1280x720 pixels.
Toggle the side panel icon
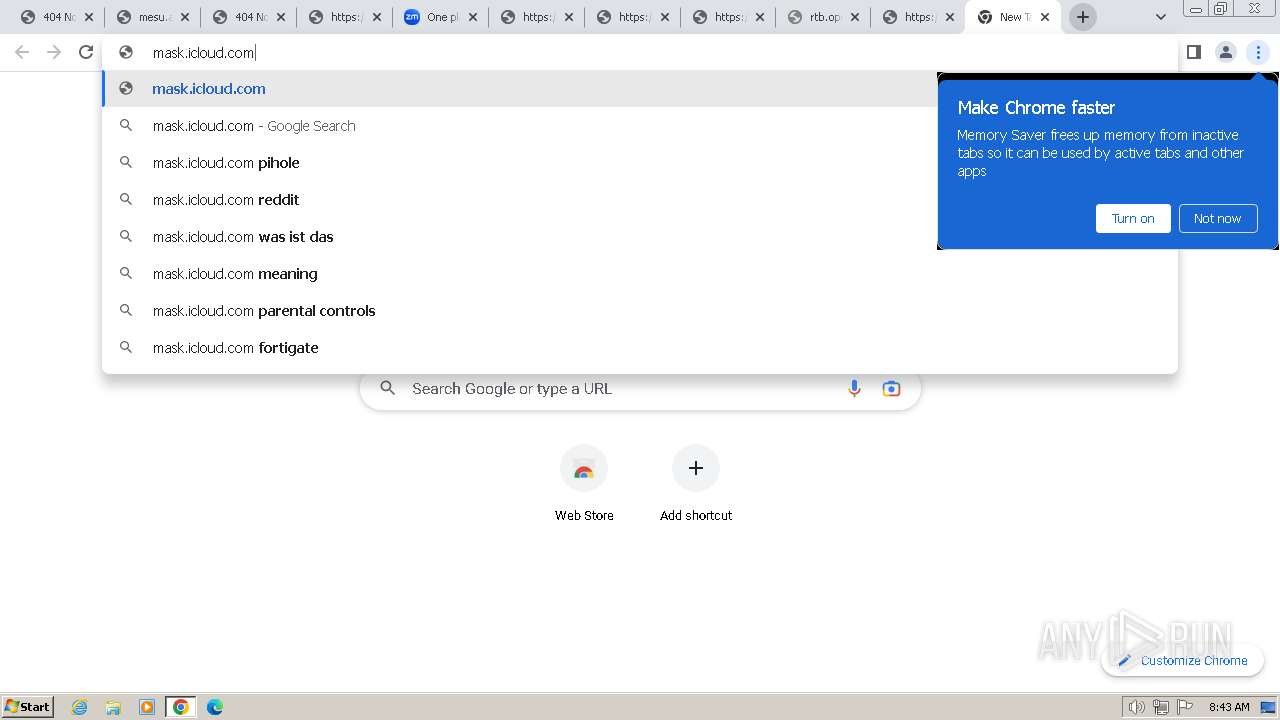coord(1194,52)
